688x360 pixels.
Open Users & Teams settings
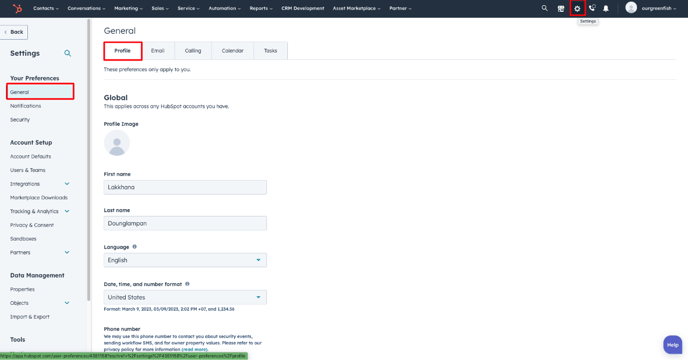28,170
